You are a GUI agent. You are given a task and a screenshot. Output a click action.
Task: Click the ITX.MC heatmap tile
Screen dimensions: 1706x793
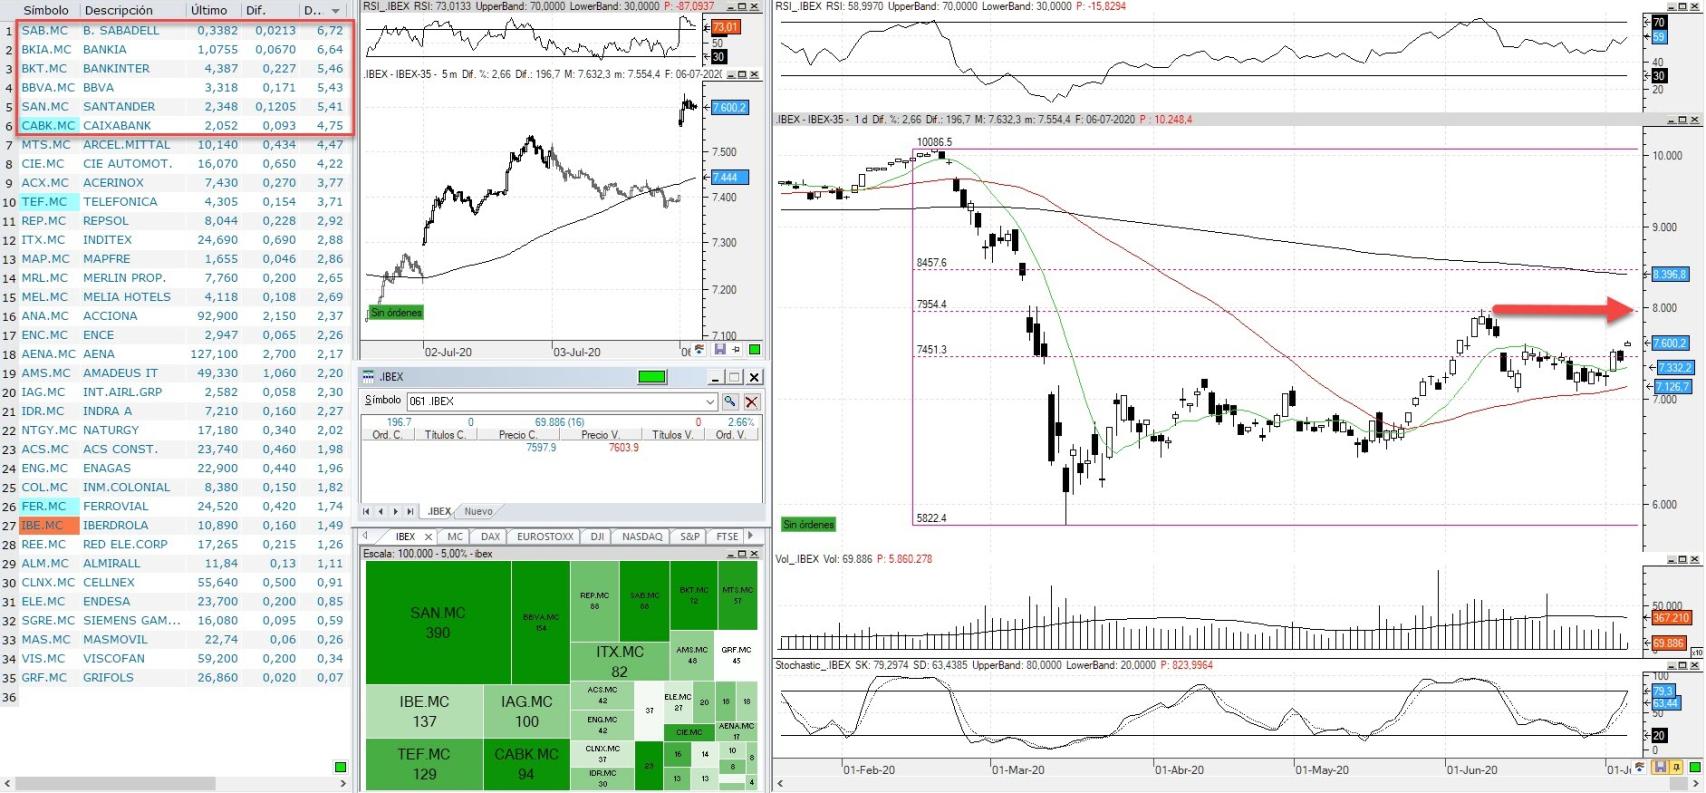620,661
